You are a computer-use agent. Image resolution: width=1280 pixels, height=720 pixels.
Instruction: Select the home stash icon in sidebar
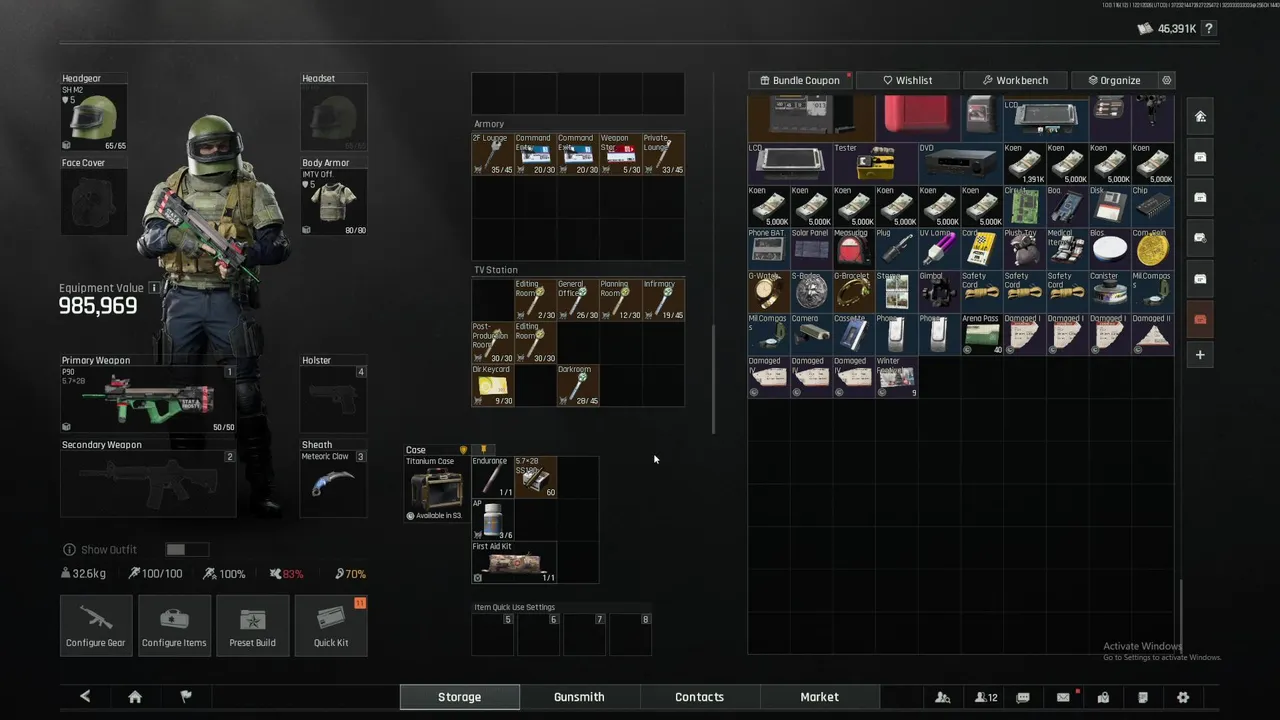(x=1200, y=116)
